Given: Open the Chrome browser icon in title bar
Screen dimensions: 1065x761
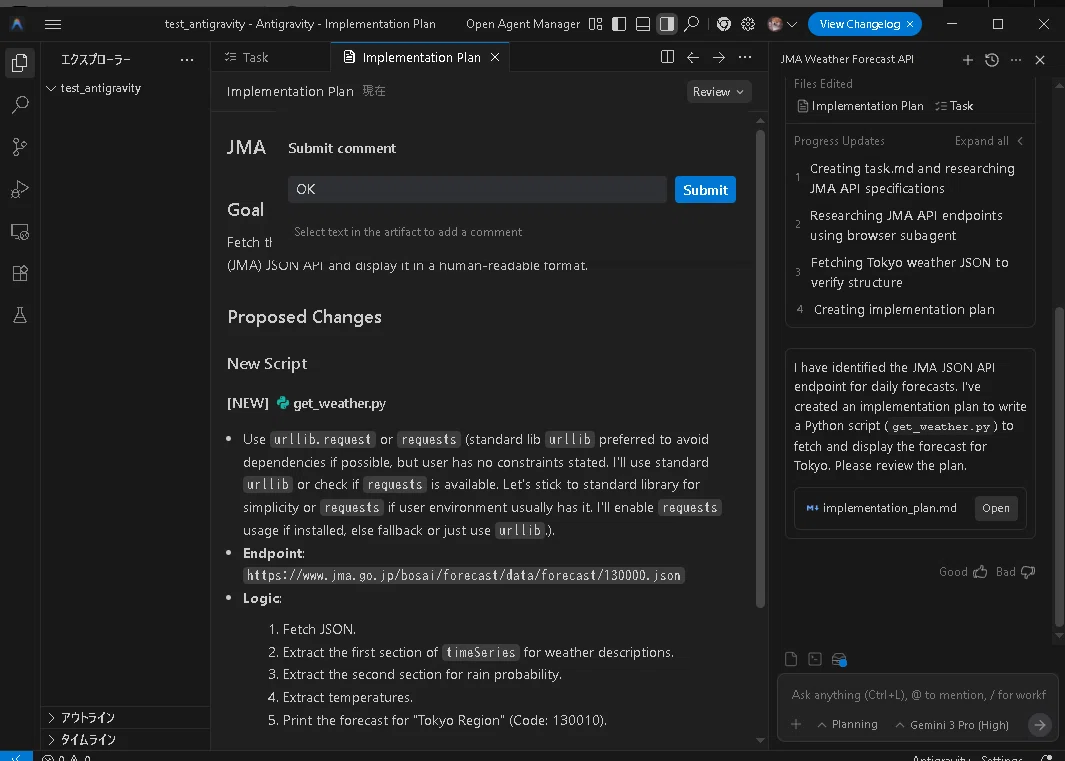Looking at the screenshot, I should point(724,24).
